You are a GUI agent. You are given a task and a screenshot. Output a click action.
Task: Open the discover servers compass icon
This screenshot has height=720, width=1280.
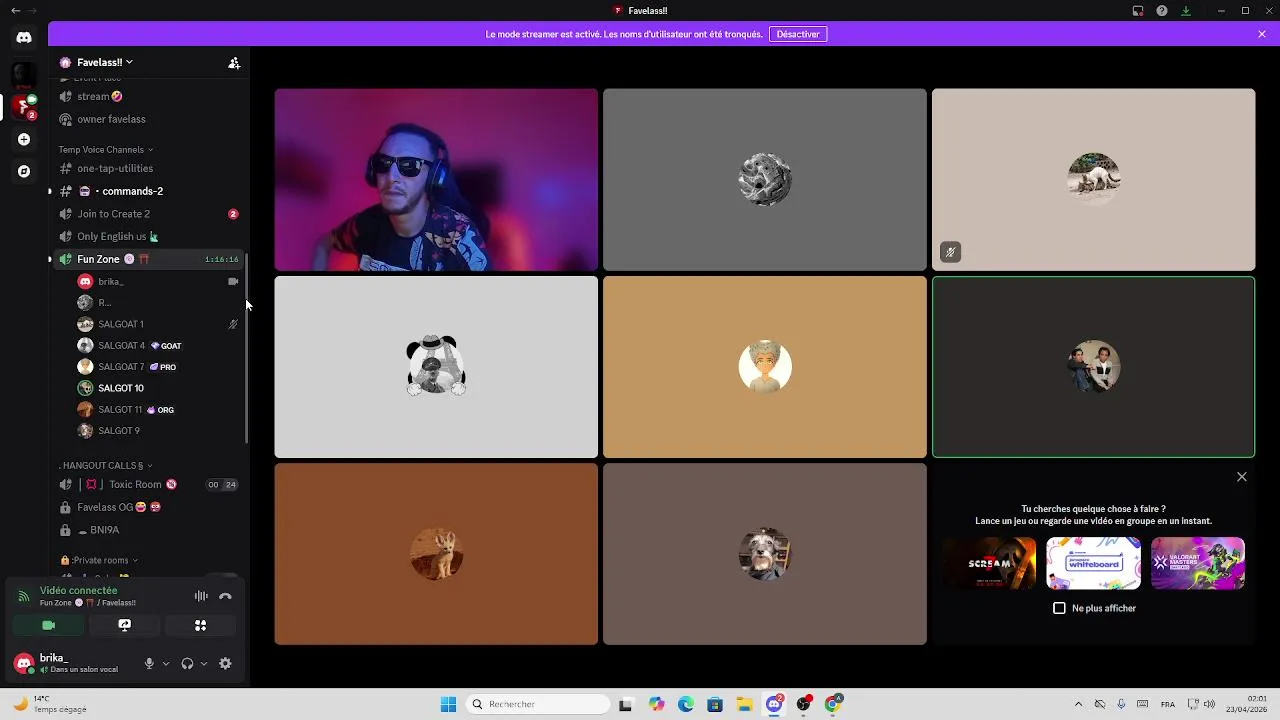pyautogui.click(x=24, y=171)
